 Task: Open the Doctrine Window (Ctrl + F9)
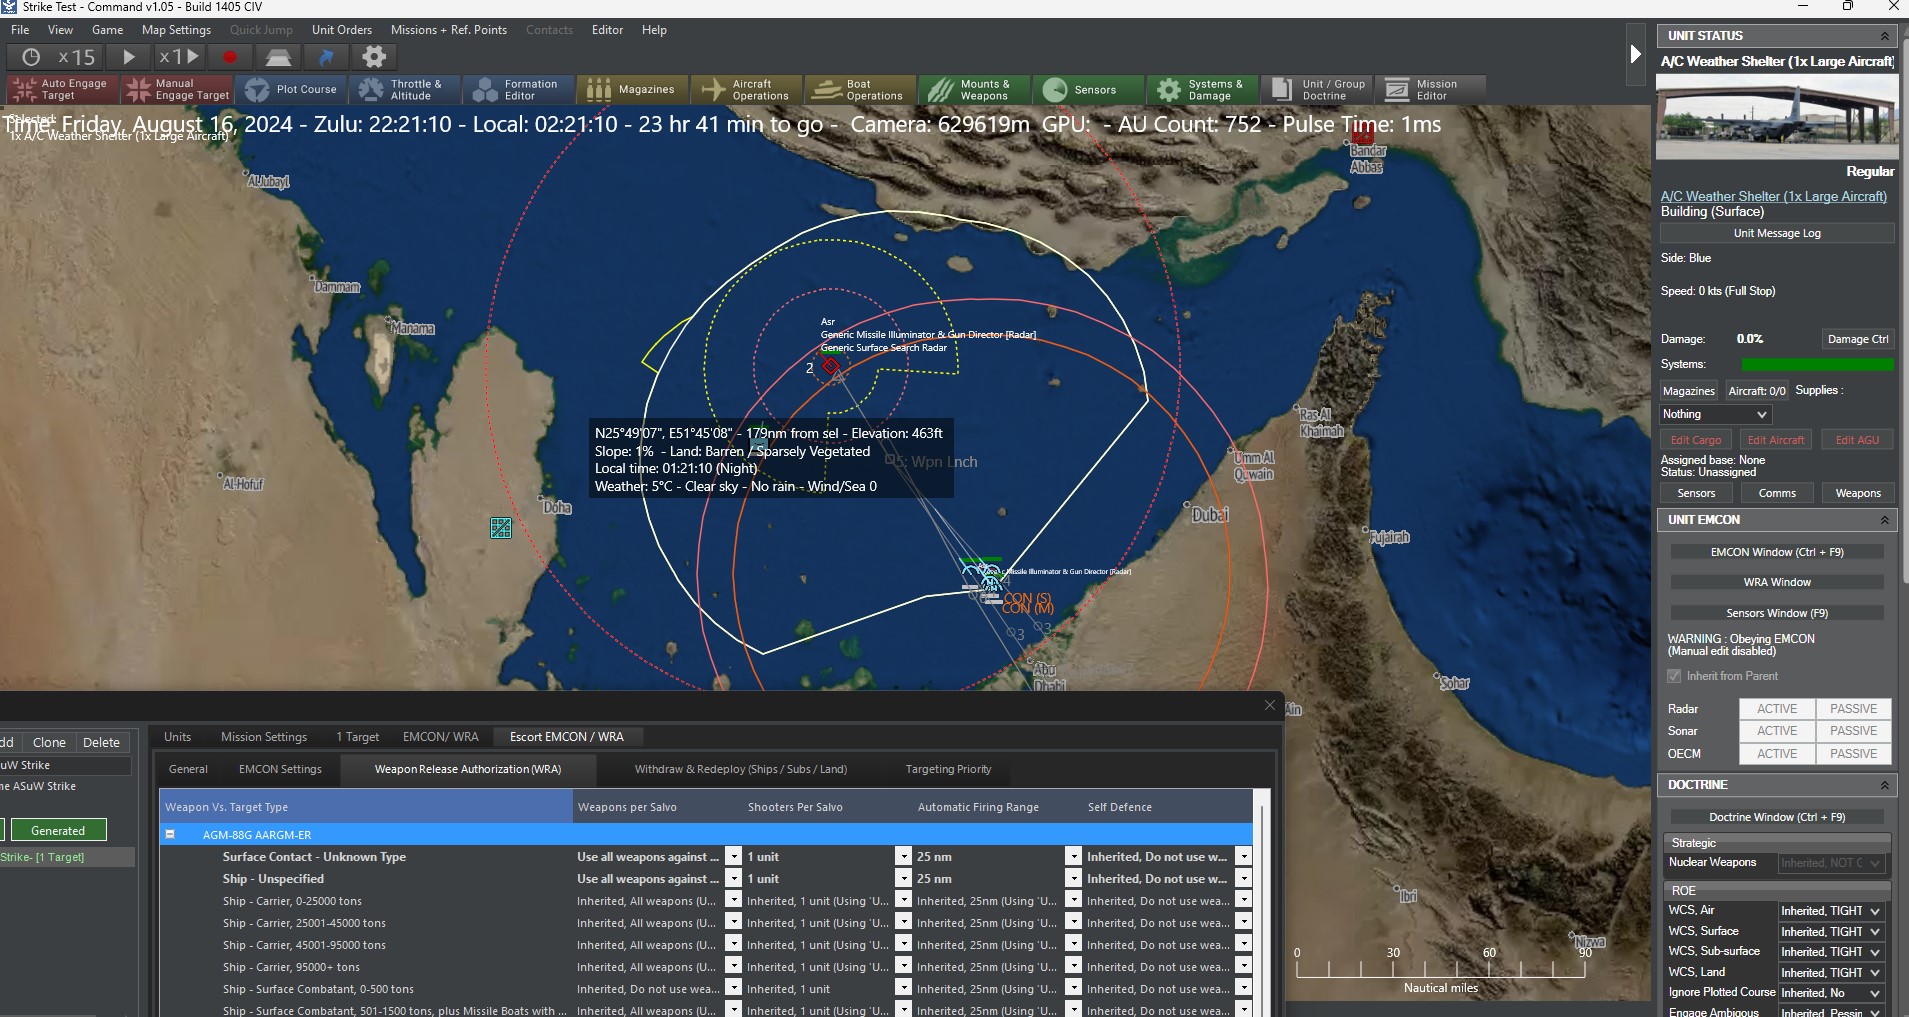[1777, 817]
